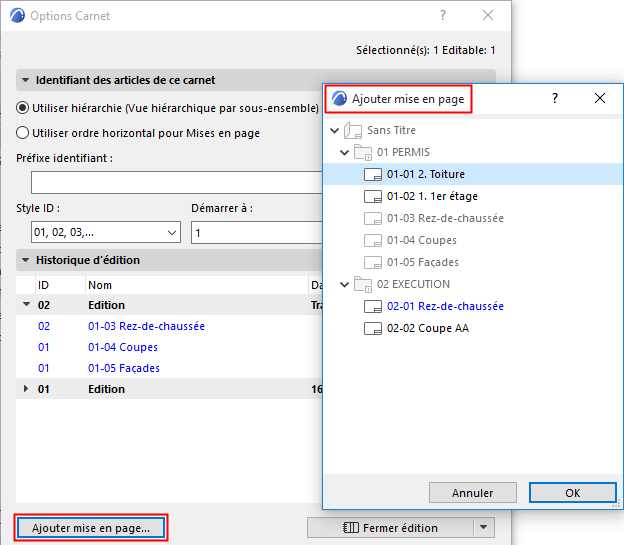This screenshot has height=545, width=624.
Task: Collapse the Sans Titre root node
Action: click(x=335, y=130)
